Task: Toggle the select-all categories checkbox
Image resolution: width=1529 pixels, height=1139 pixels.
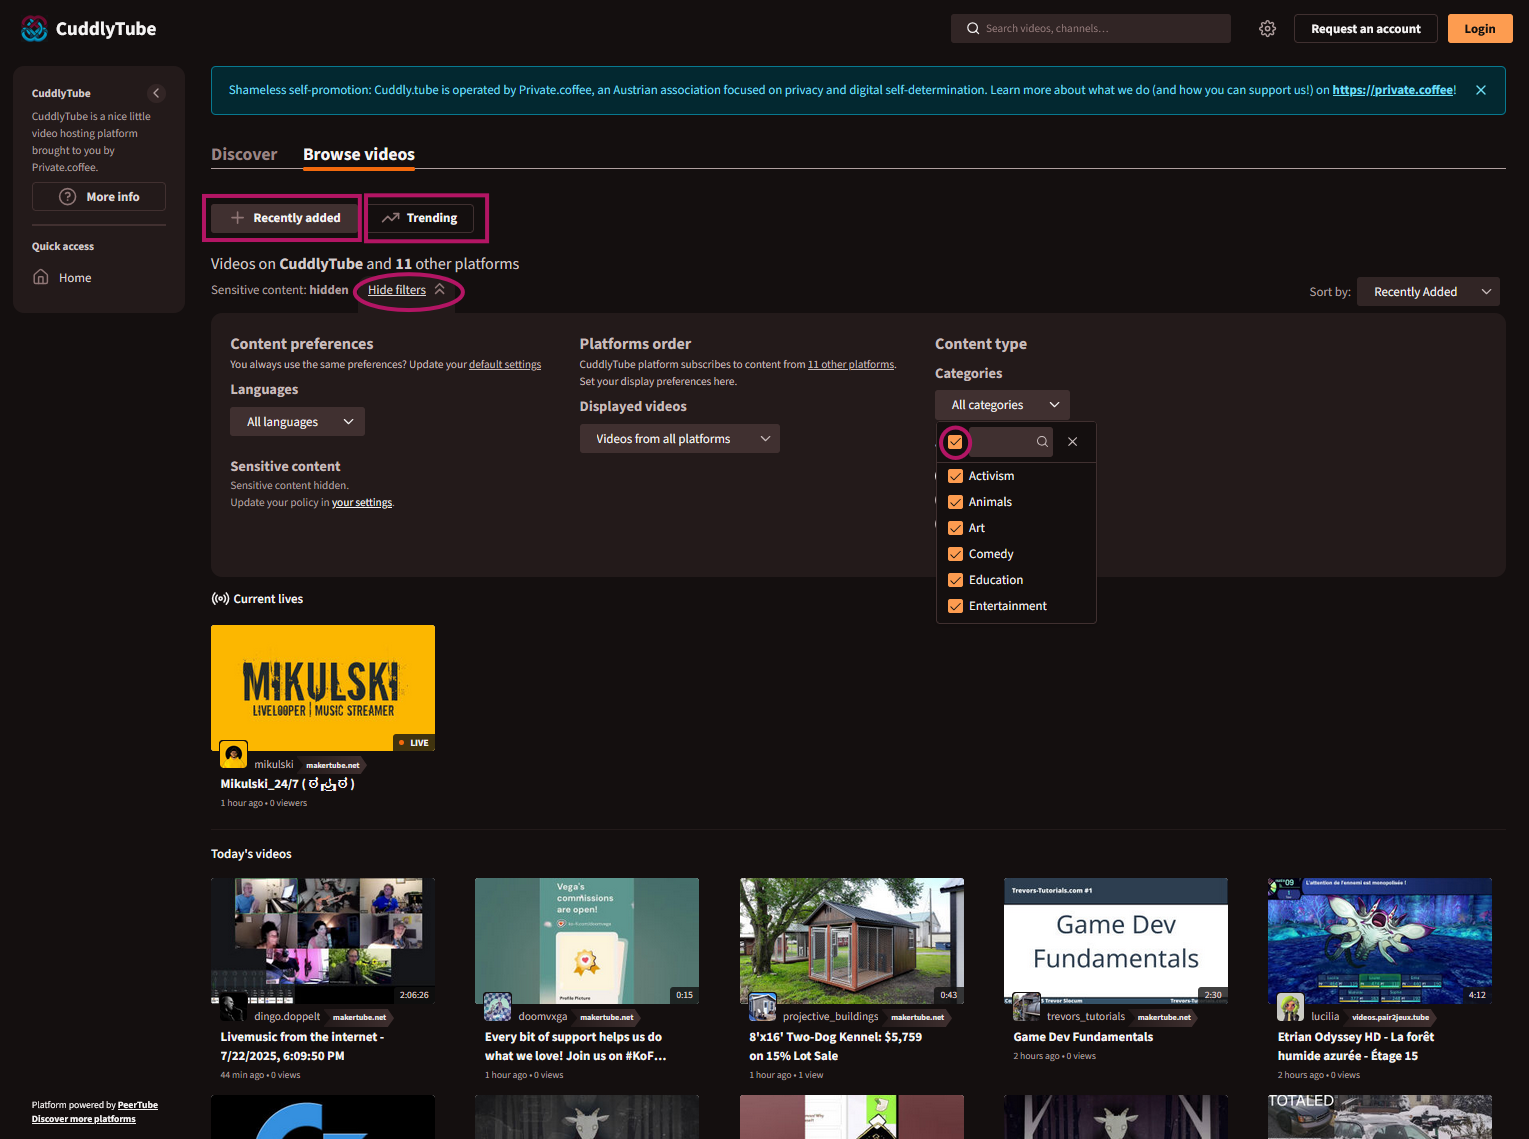Action: (x=955, y=442)
